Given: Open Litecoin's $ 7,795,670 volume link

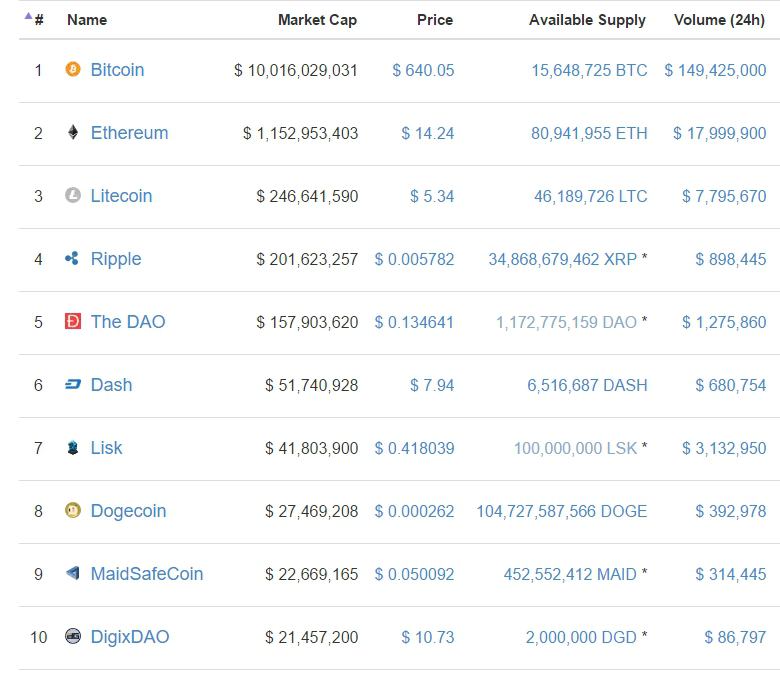Looking at the screenshot, I should 724,196.
